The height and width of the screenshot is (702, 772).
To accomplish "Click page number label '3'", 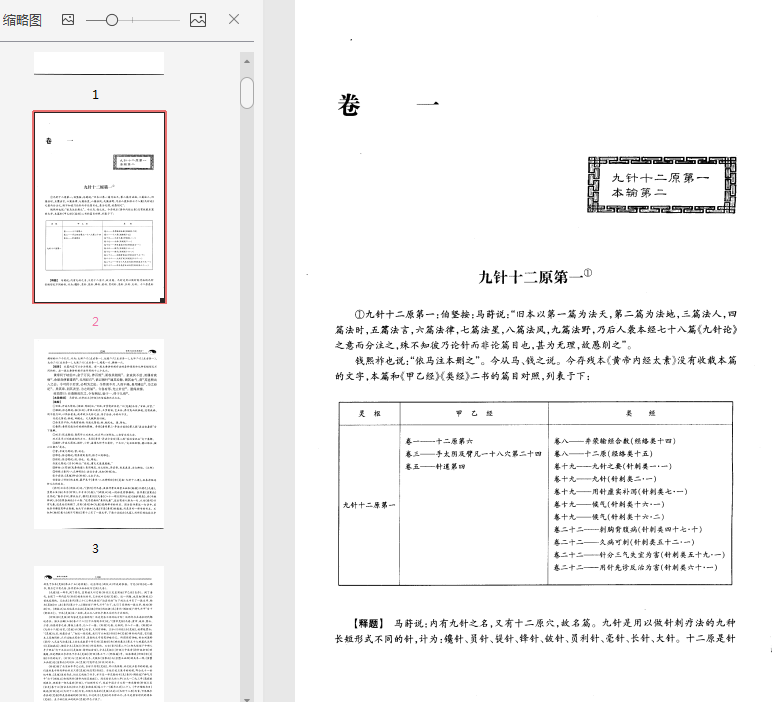I will (x=96, y=548).
